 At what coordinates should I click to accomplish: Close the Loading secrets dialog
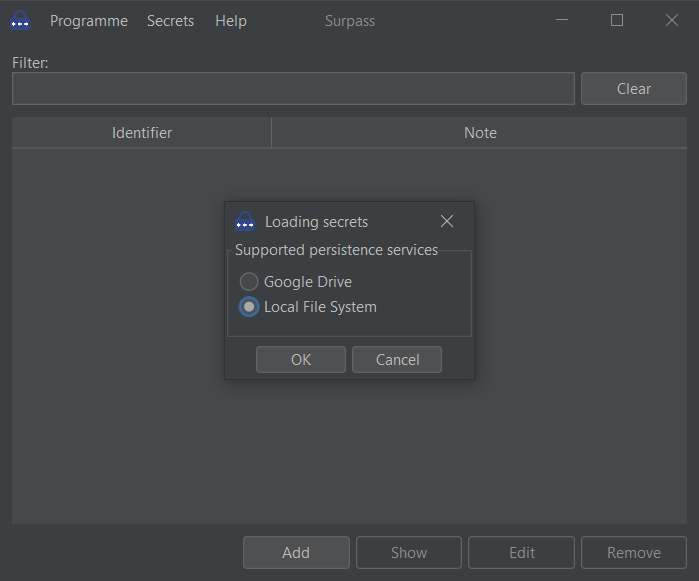click(447, 221)
